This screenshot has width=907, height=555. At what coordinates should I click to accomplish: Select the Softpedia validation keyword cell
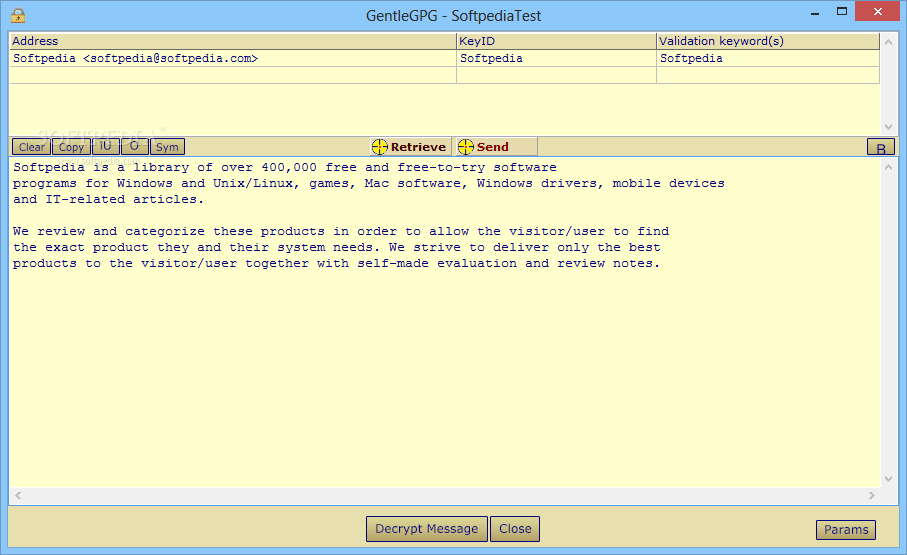(x=768, y=58)
